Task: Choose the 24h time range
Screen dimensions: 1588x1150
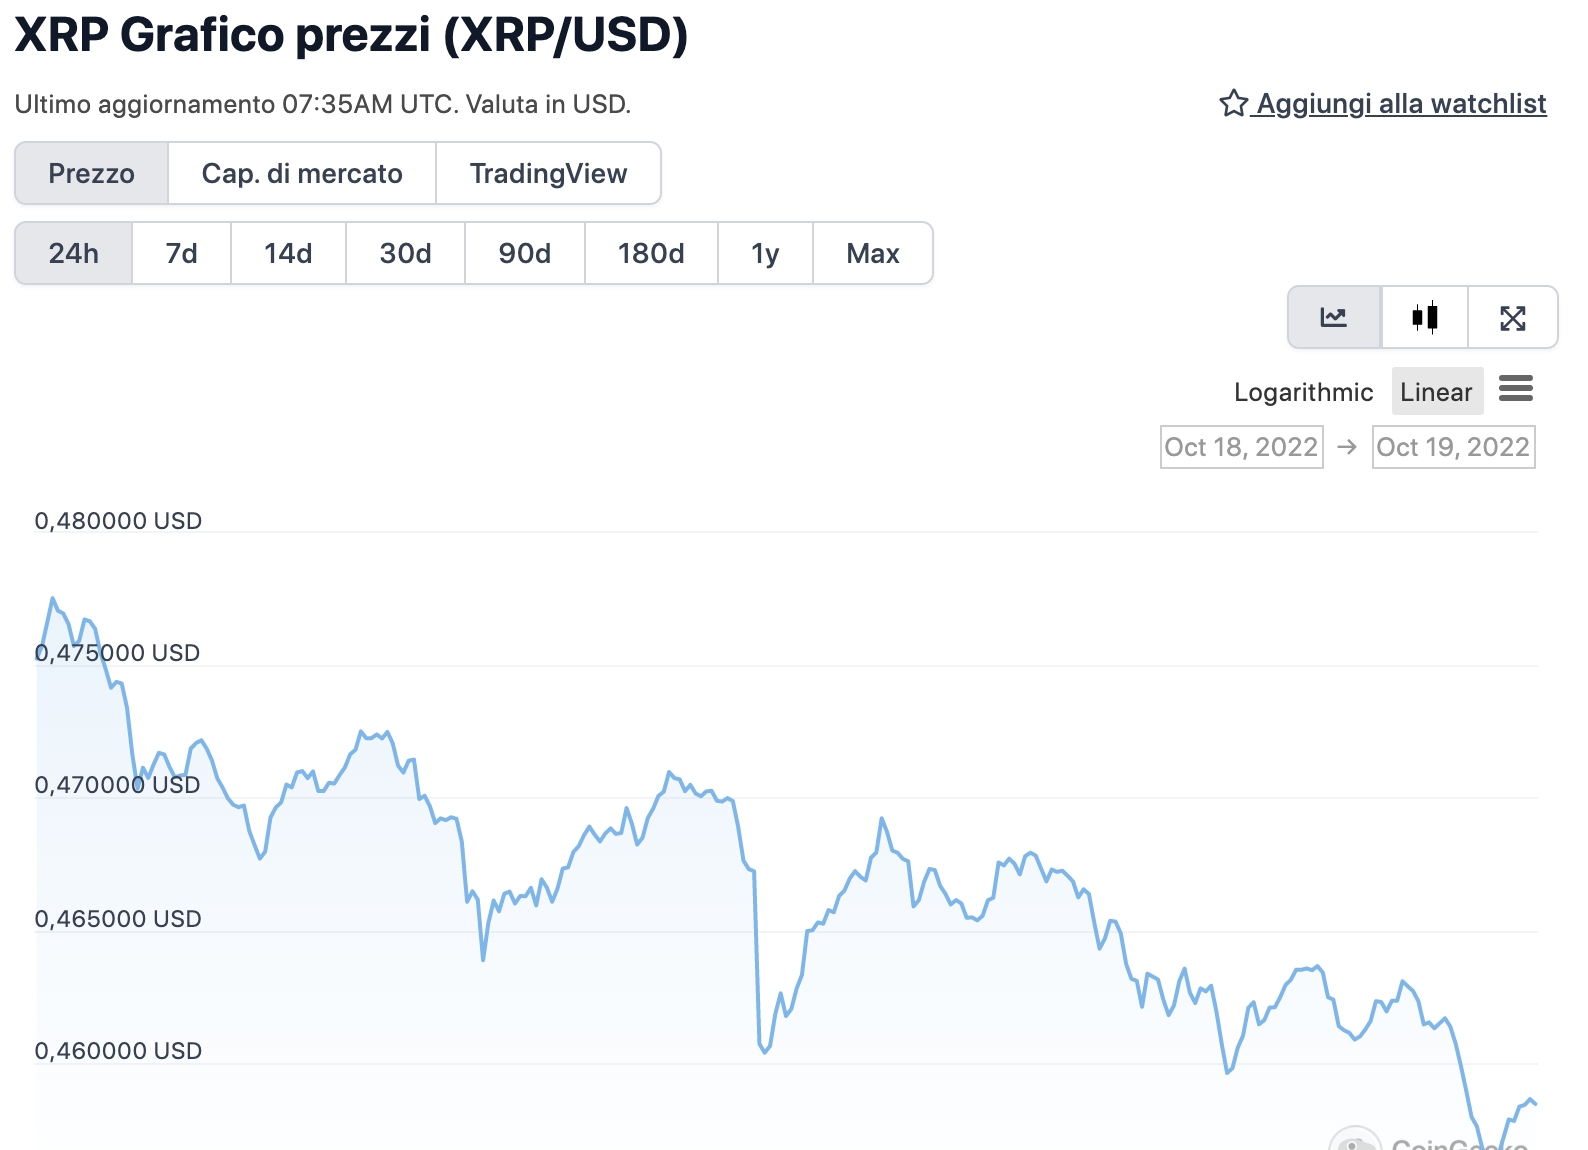Action: 74,253
